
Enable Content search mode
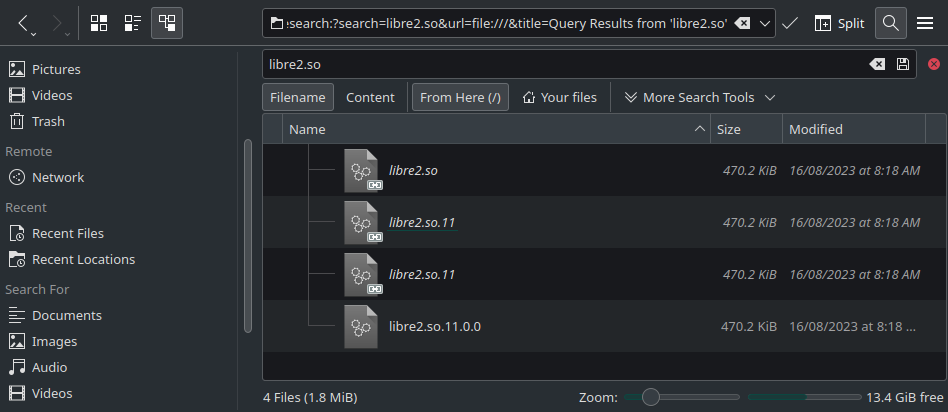coord(370,97)
